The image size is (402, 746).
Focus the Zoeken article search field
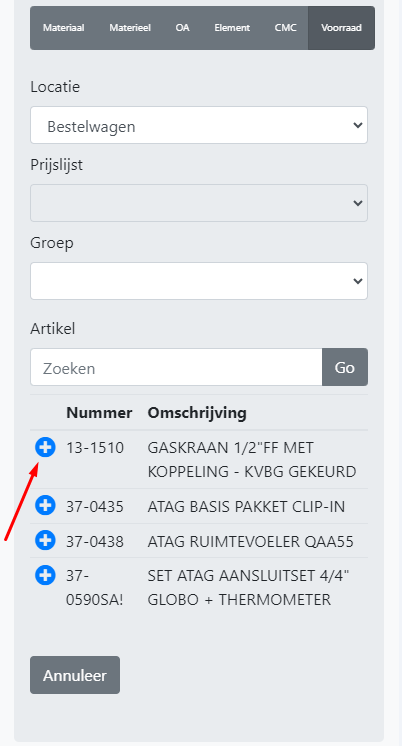(176, 367)
